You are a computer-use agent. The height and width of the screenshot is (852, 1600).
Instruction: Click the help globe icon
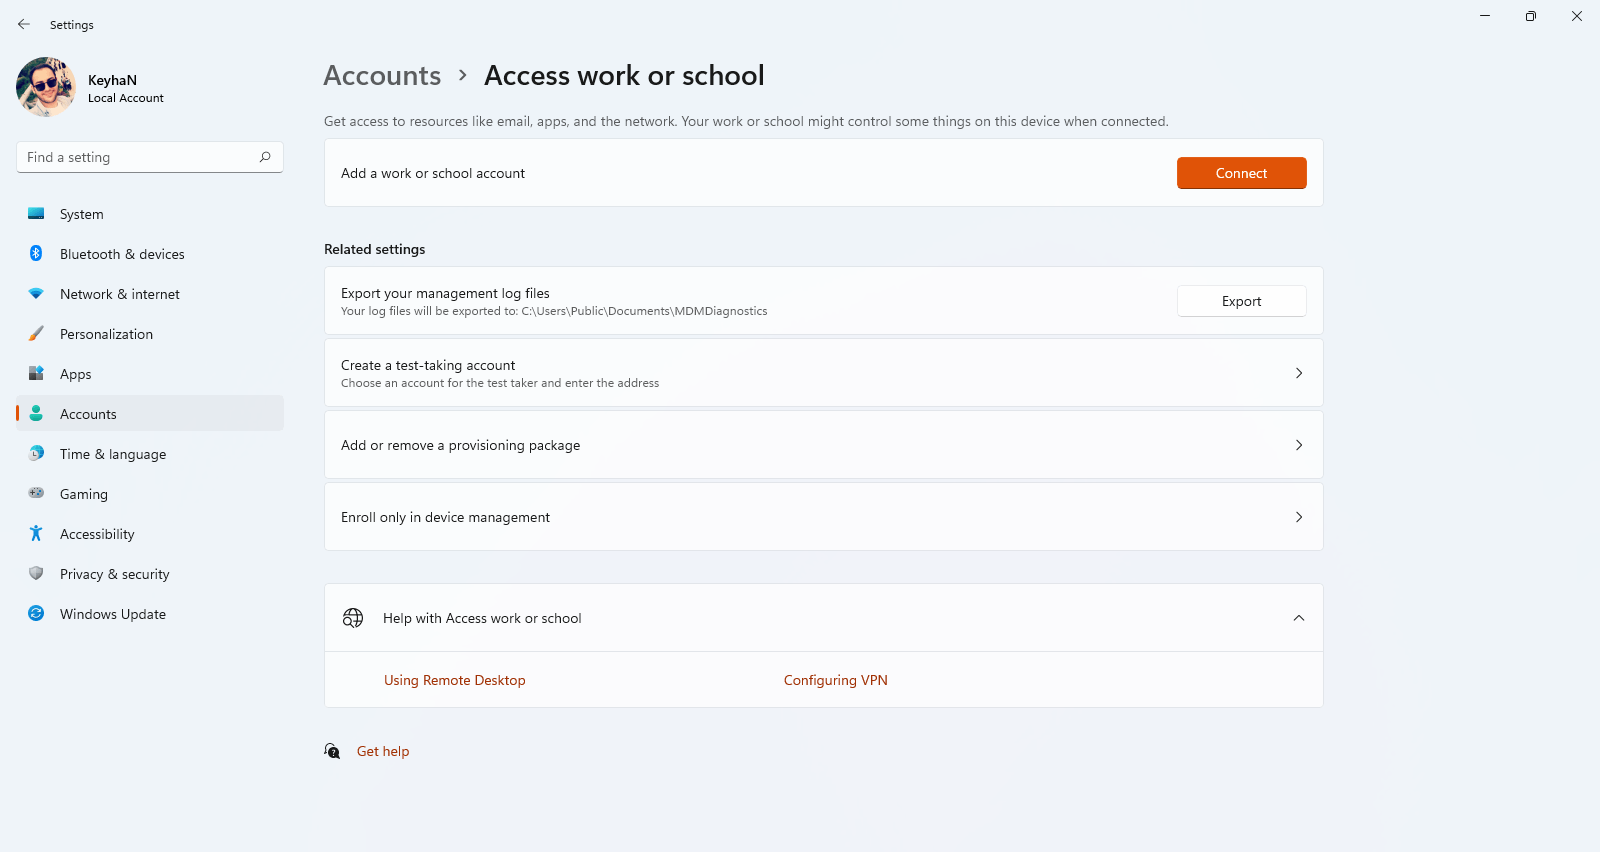pos(353,618)
